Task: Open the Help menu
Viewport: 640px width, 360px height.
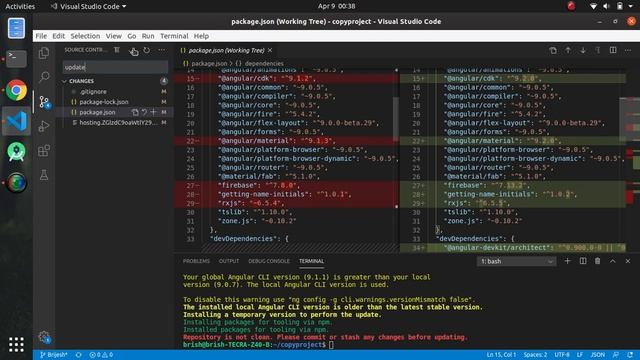Action: 201,36
